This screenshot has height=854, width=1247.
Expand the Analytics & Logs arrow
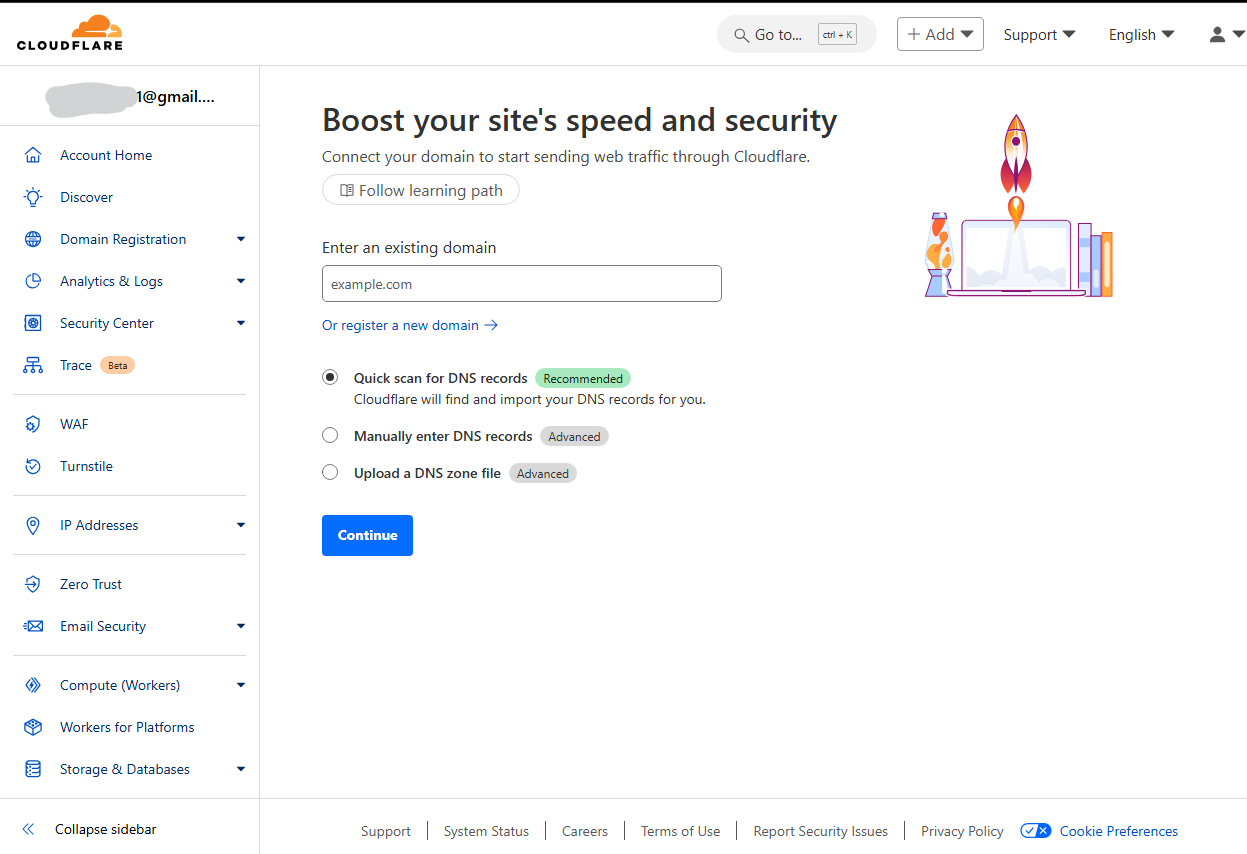(x=241, y=281)
